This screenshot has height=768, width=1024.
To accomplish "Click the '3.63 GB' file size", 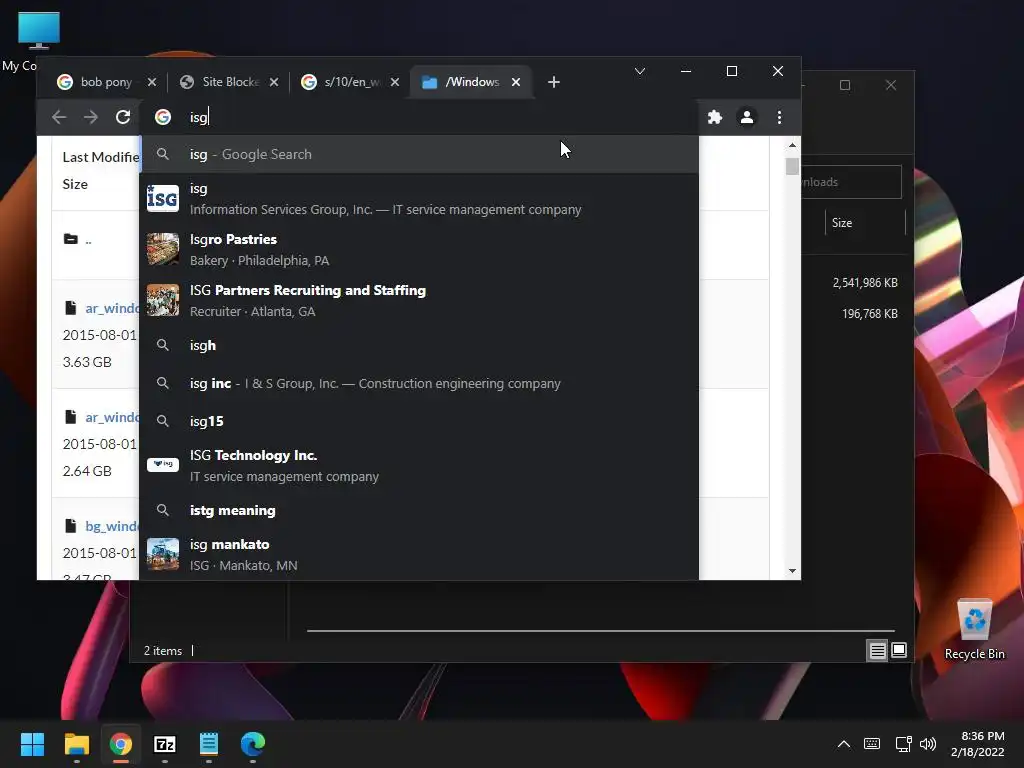I will 87,362.
